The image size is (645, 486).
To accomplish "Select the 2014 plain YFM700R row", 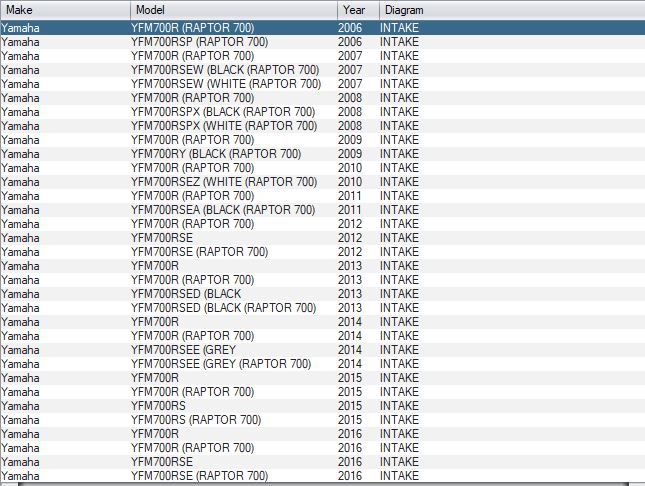I will 322,321.
